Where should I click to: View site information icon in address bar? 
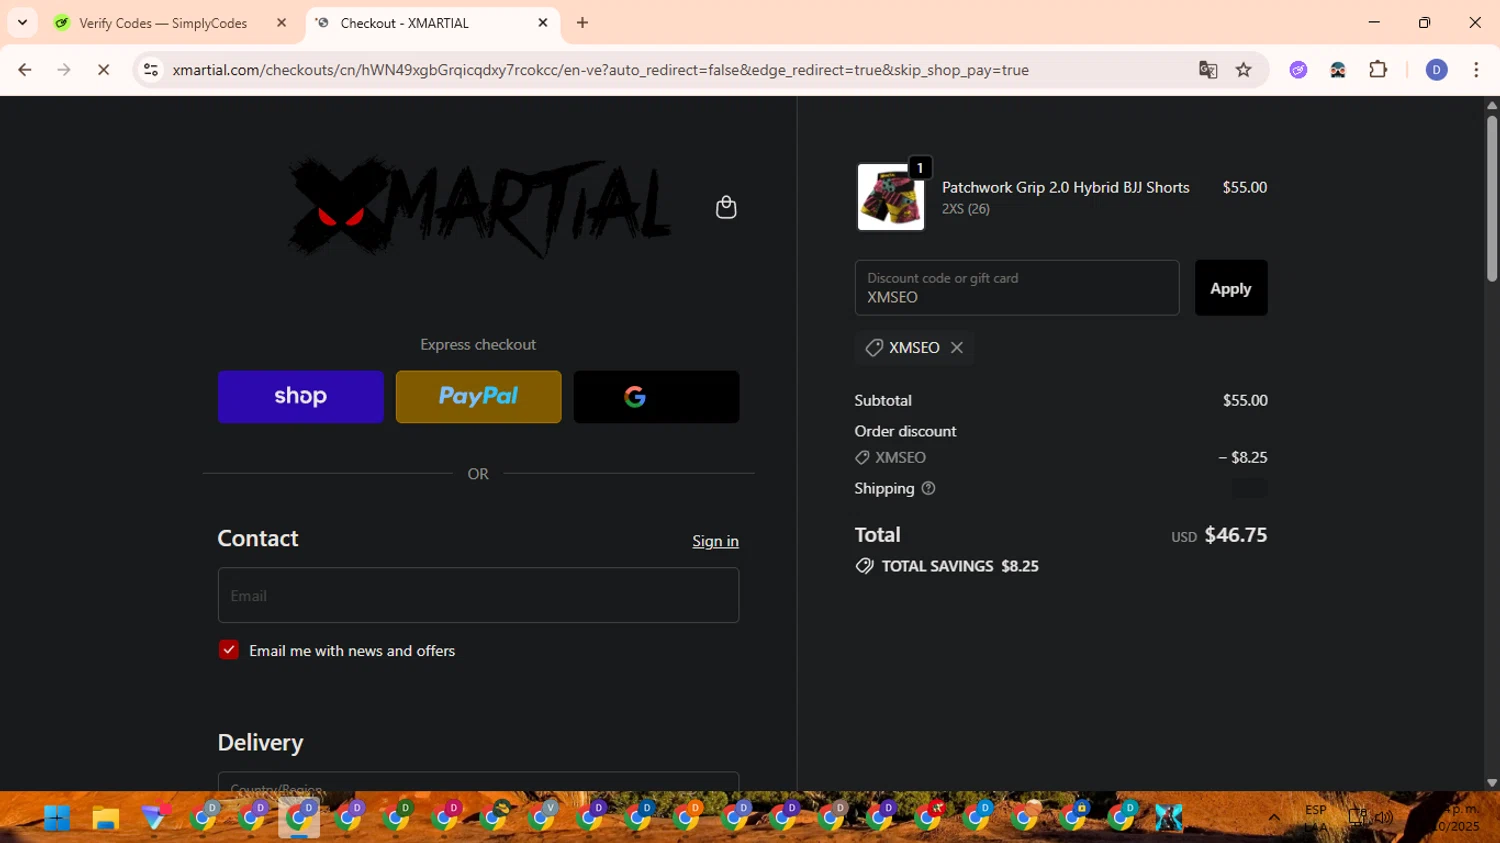(x=151, y=70)
